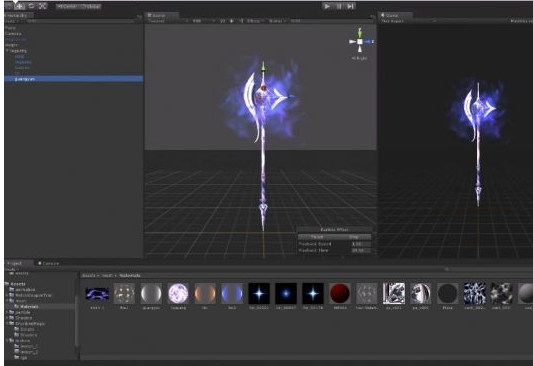
Task: Click Stop in the Particle Effect overlay
Action: 354,237
